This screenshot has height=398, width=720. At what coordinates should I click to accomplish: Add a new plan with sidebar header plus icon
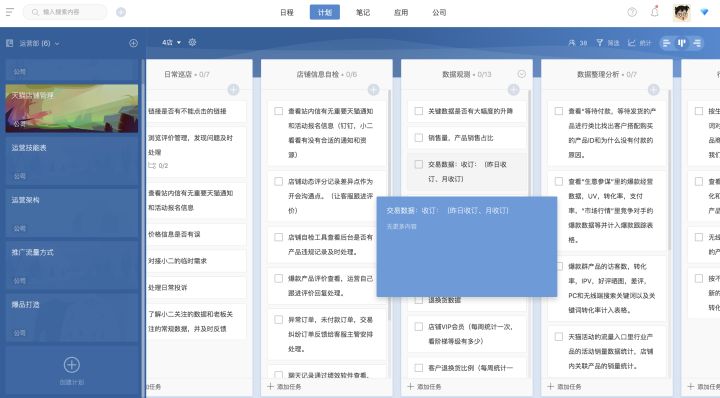tap(134, 43)
